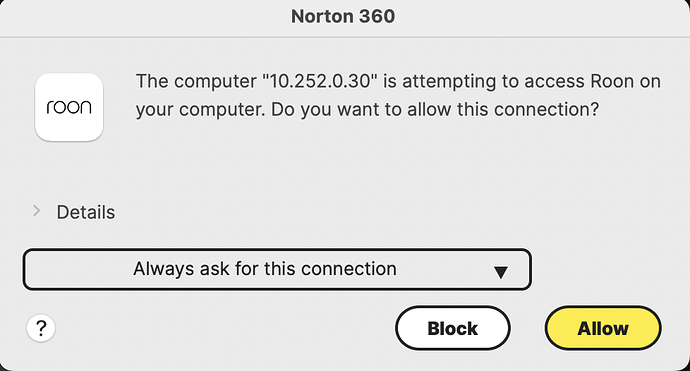Click the Norton 360 title bar
Screen dimensions: 690x371
click(345, 18)
